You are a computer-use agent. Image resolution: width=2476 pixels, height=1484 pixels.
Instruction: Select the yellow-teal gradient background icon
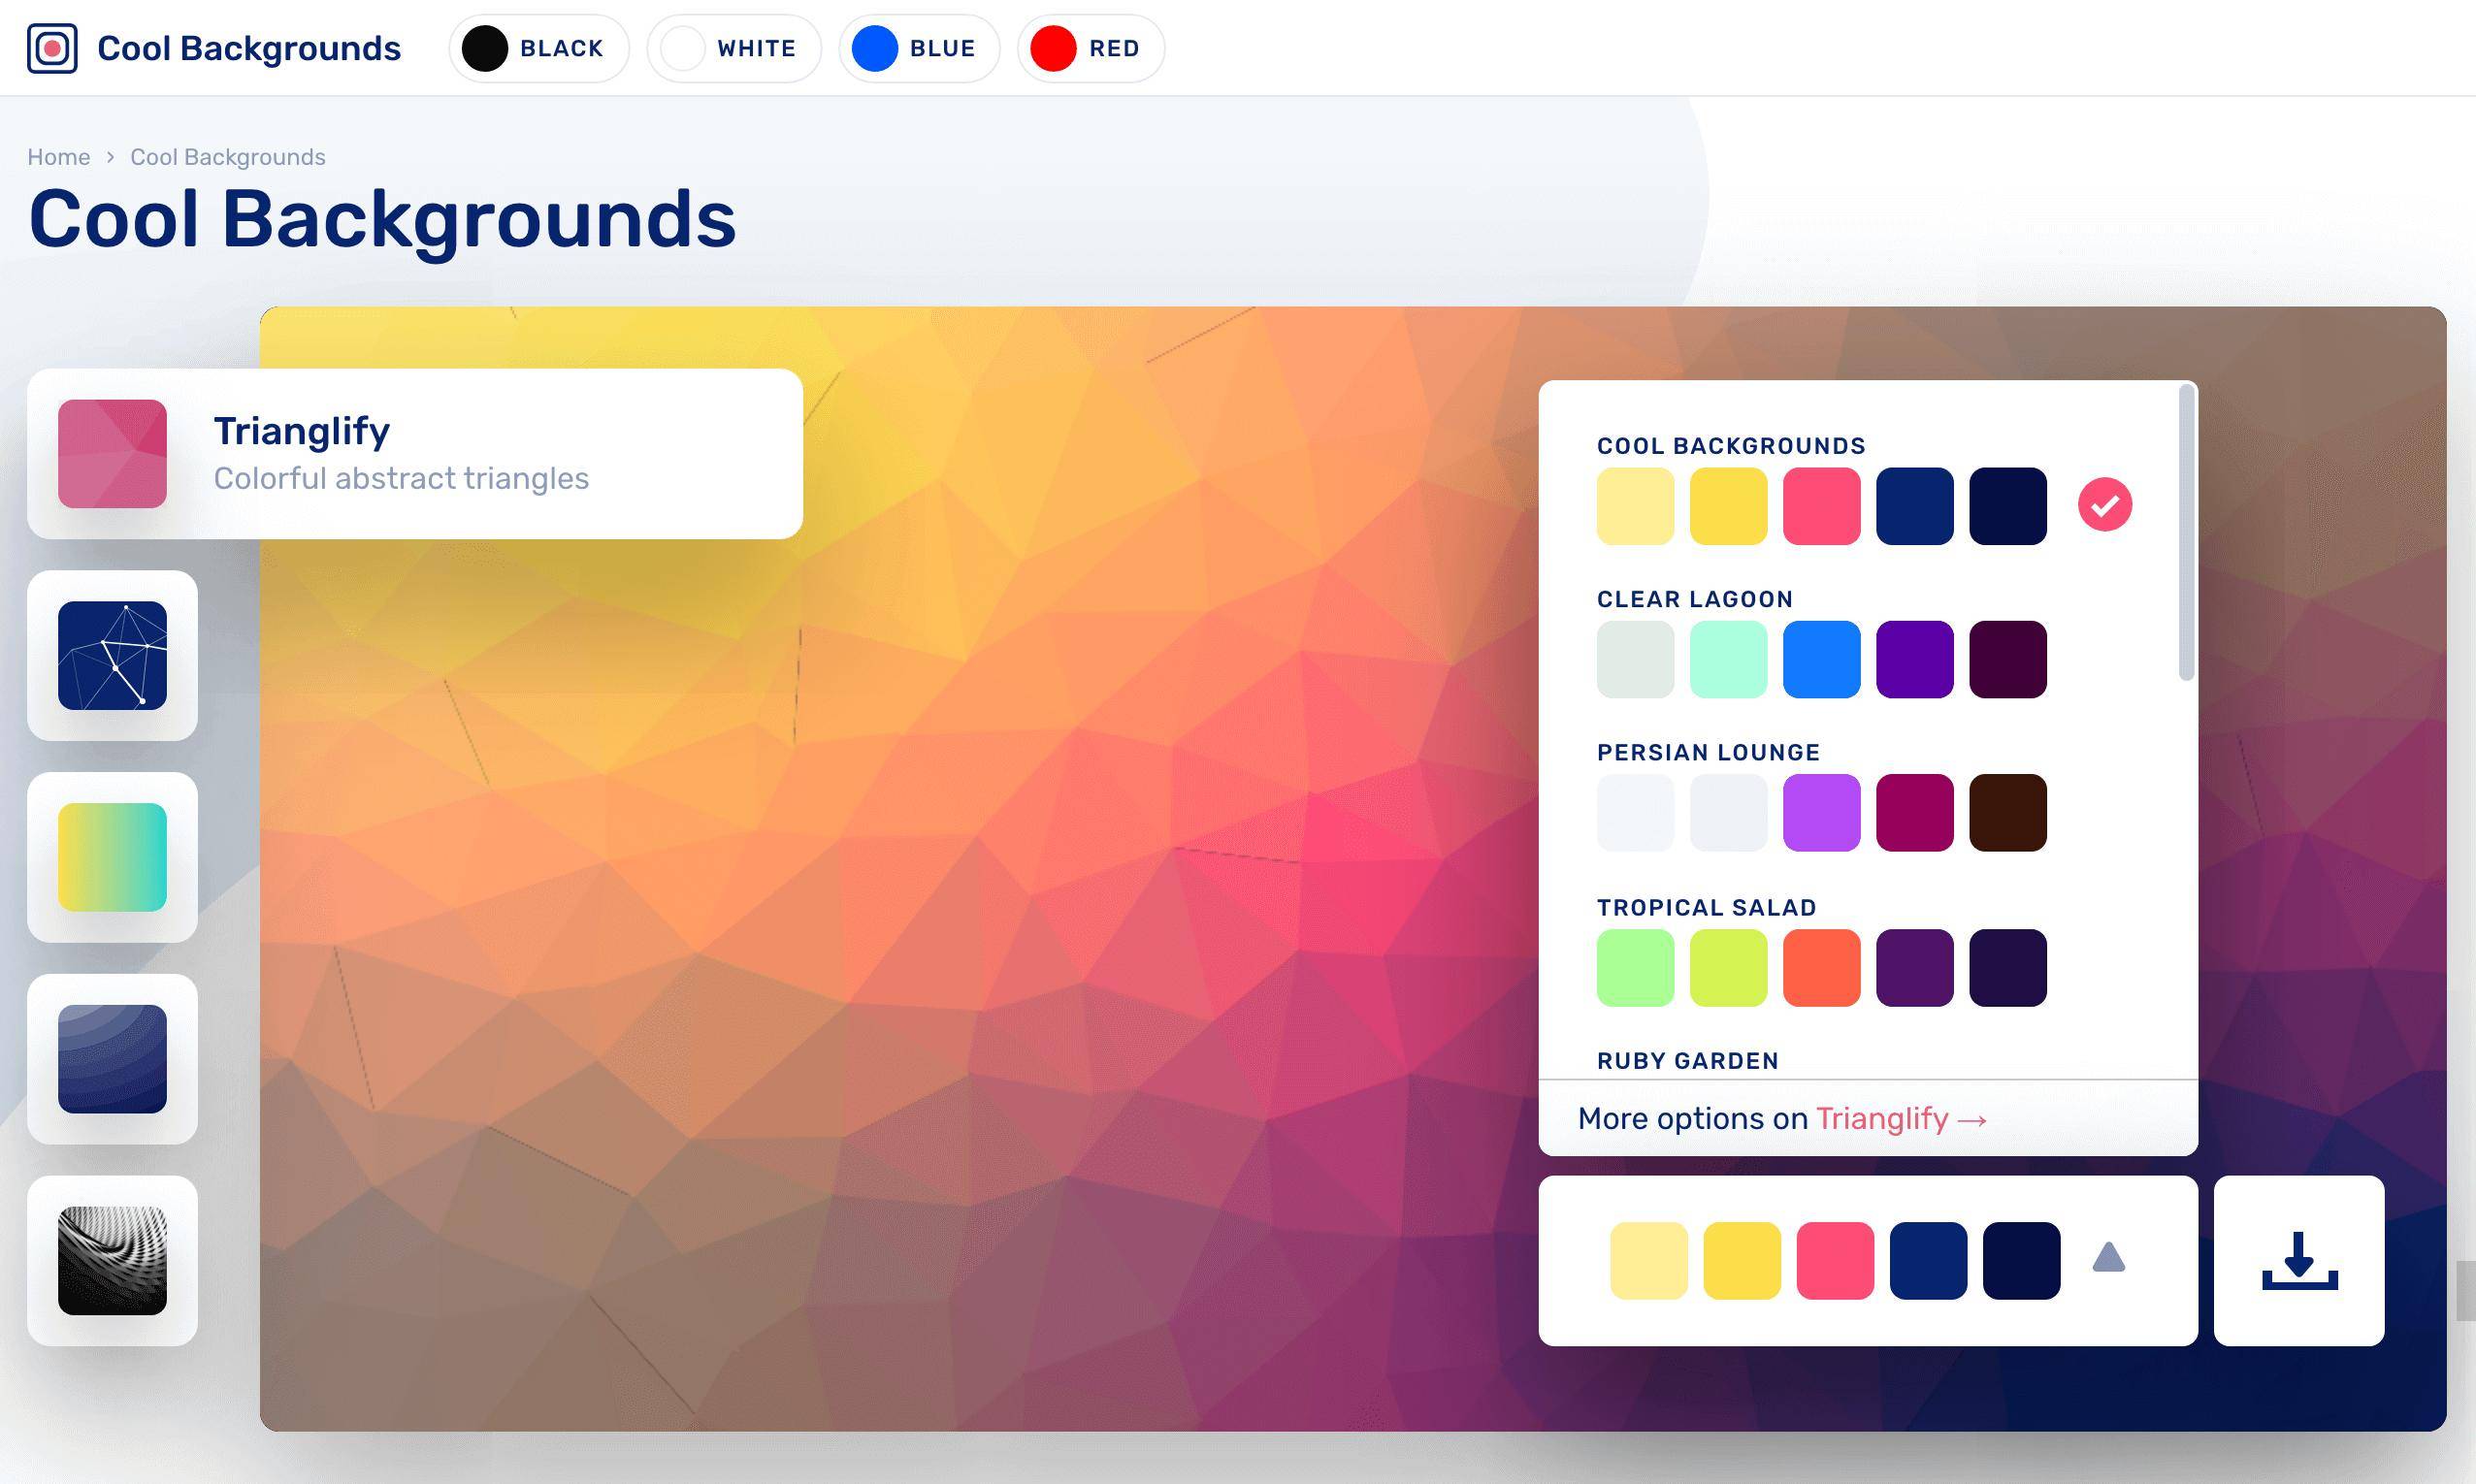(112, 857)
